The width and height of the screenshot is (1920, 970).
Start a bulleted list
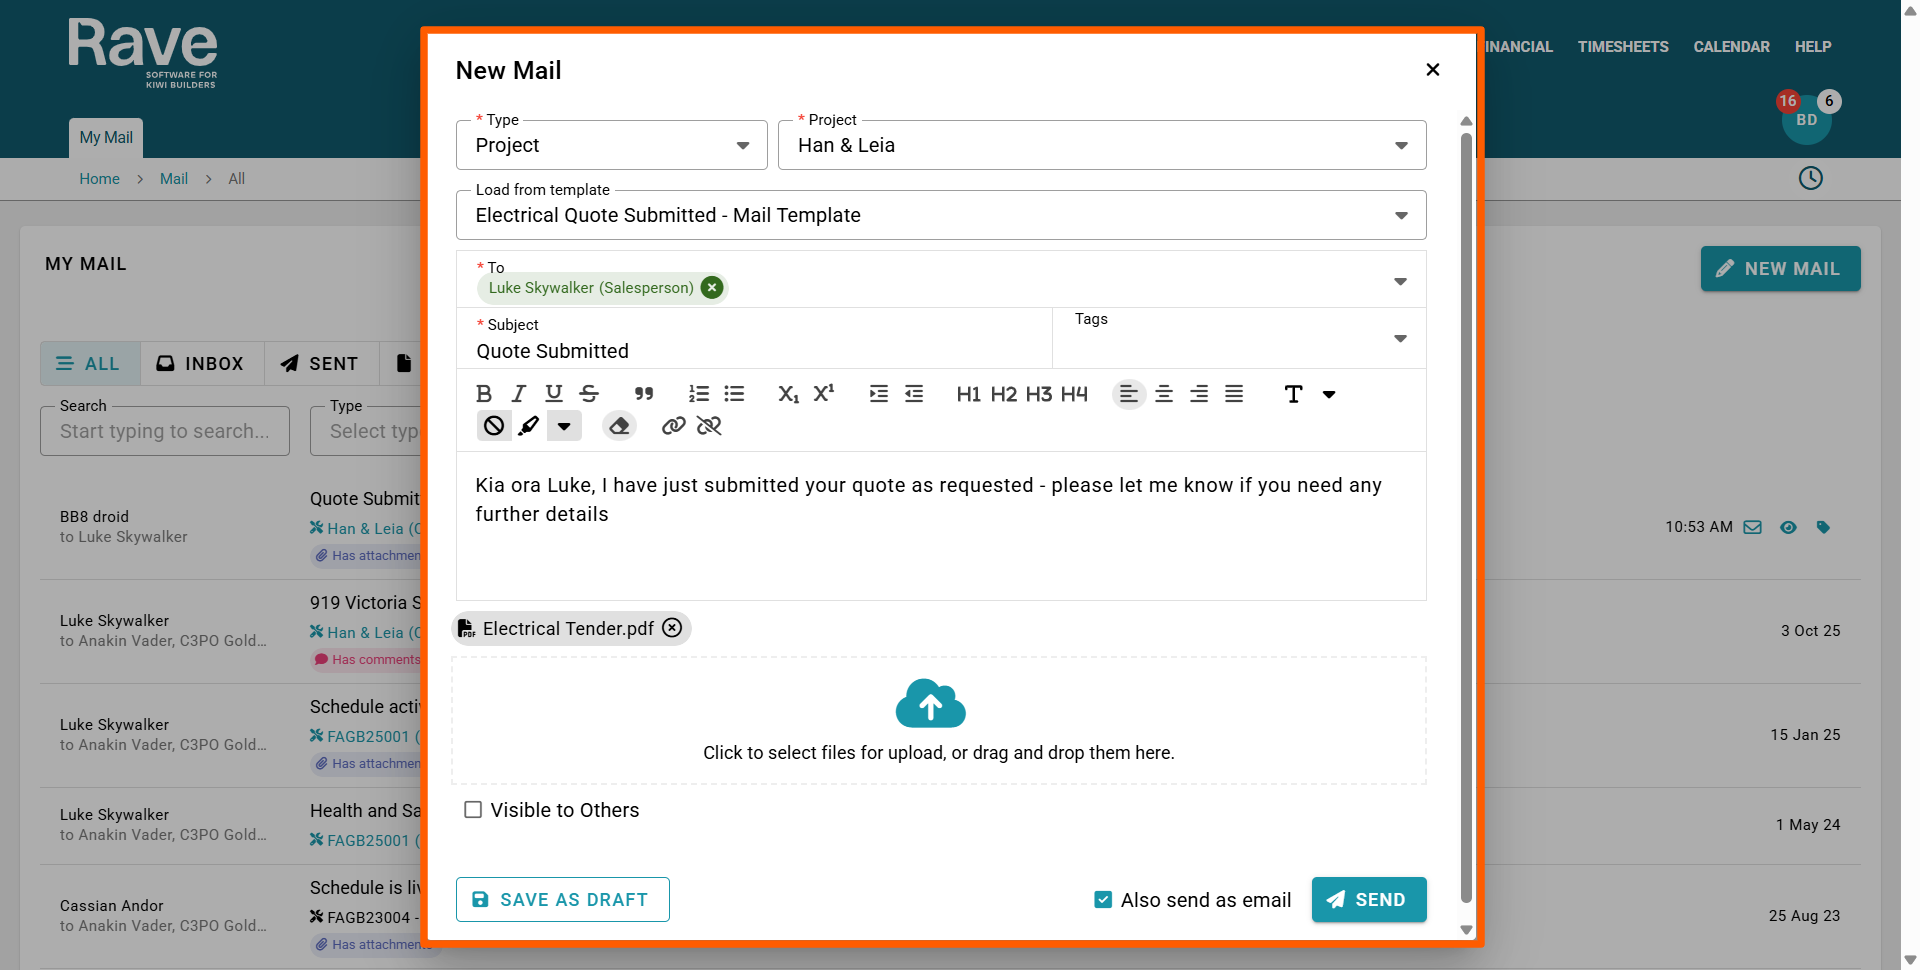(x=734, y=394)
